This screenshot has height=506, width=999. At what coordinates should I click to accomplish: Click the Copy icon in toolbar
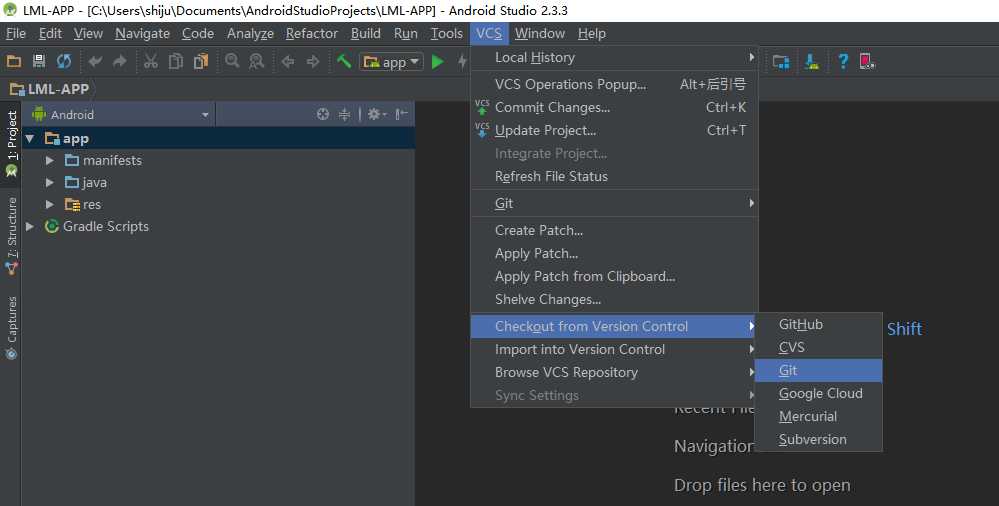point(176,61)
